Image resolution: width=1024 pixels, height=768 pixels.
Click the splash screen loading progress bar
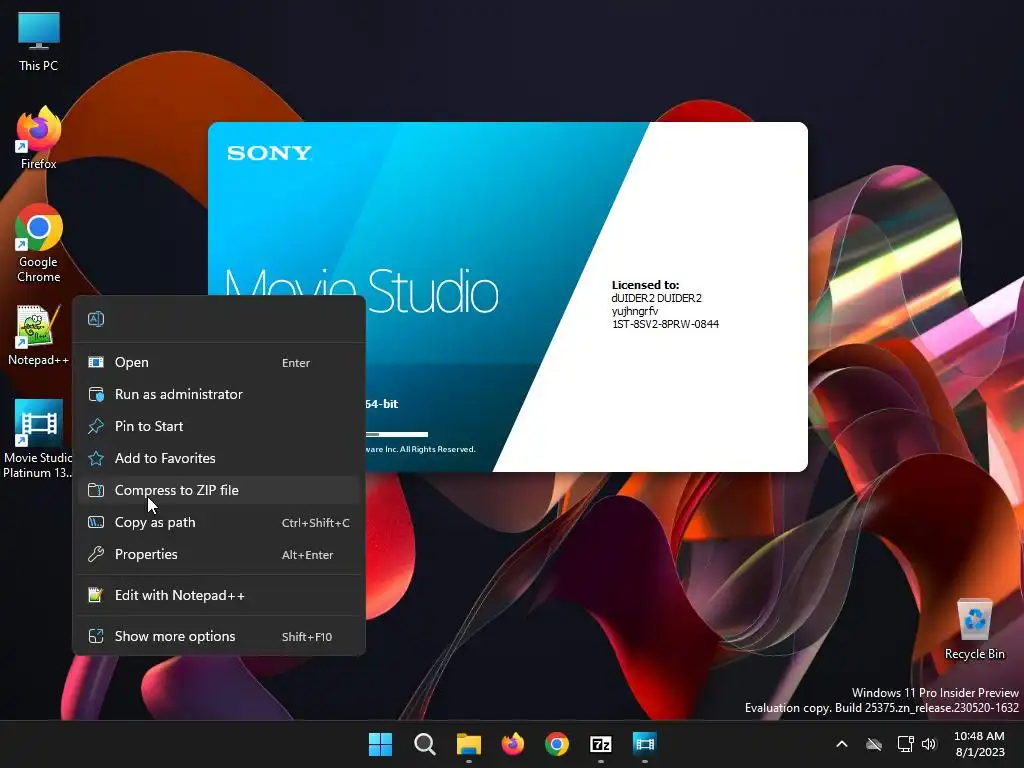396,434
